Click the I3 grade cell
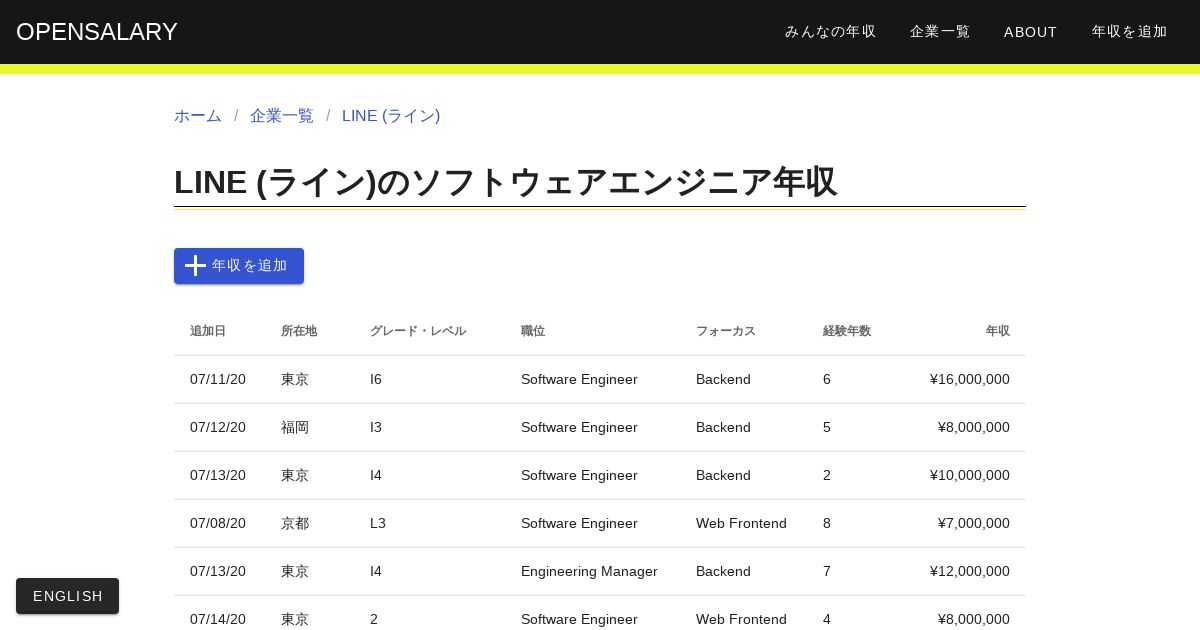 [376, 428]
